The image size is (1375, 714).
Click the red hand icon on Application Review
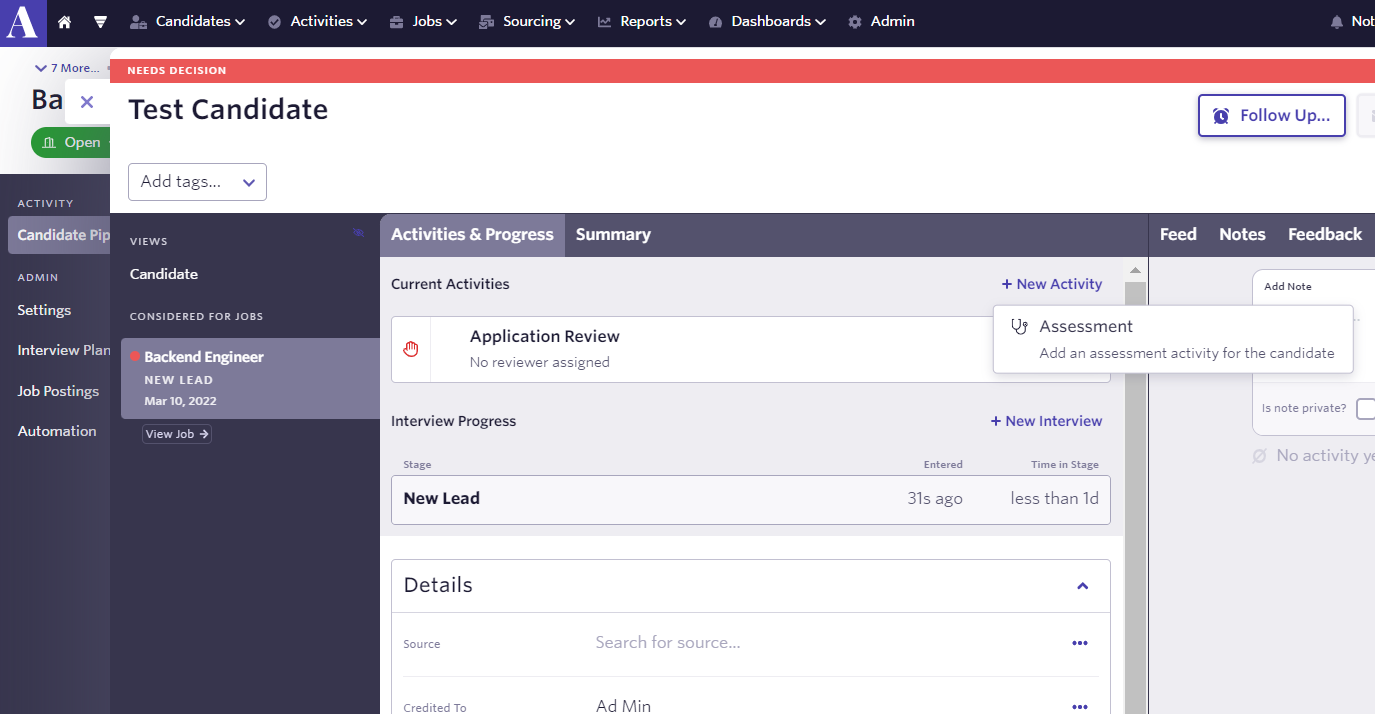[x=411, y=349]
